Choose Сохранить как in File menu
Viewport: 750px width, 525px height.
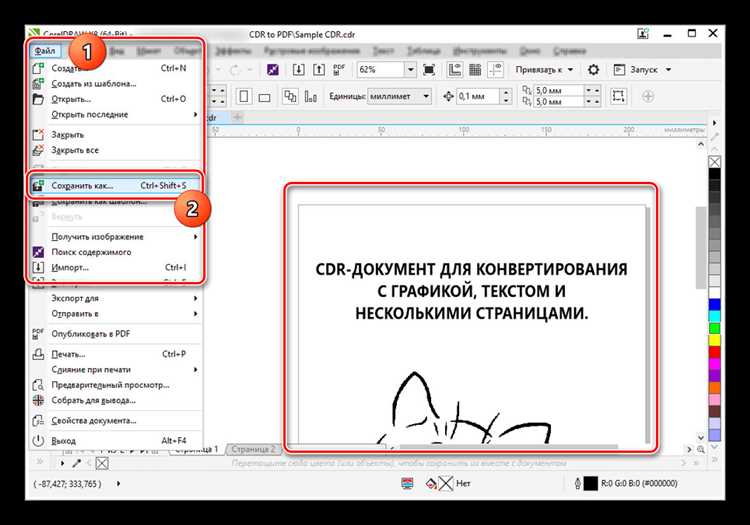pyautogui.click(x=115, y=186)
